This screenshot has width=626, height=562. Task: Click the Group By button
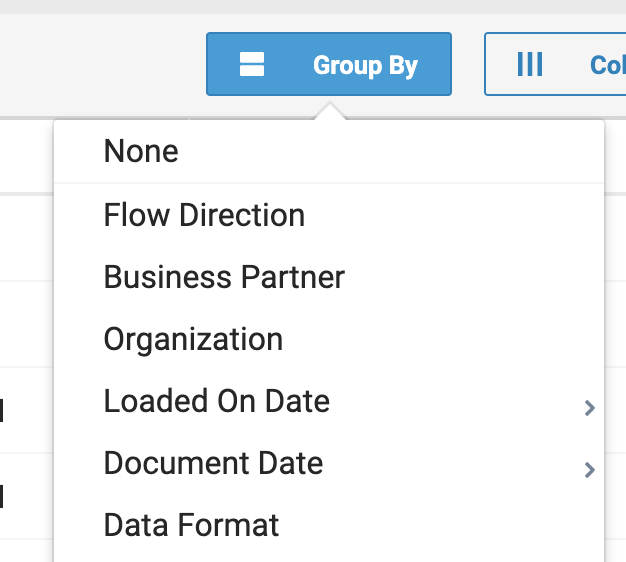point(329,64)
